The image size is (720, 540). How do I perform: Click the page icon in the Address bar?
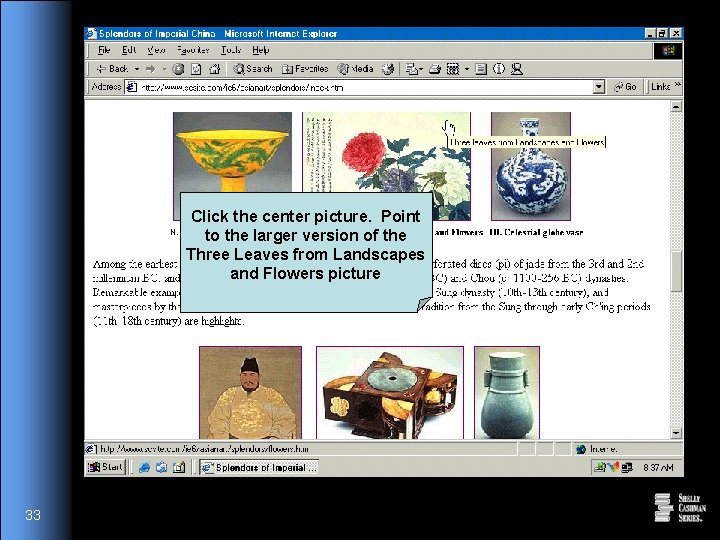pyautogui.click(x=132, y=87)
